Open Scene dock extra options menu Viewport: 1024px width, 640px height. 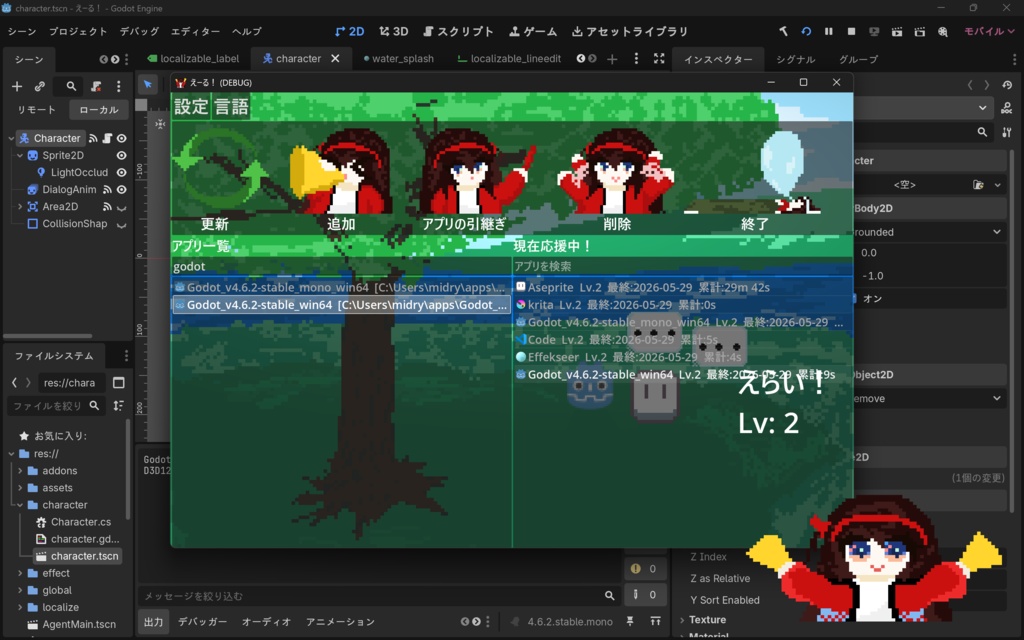click(x=118, y=86)
